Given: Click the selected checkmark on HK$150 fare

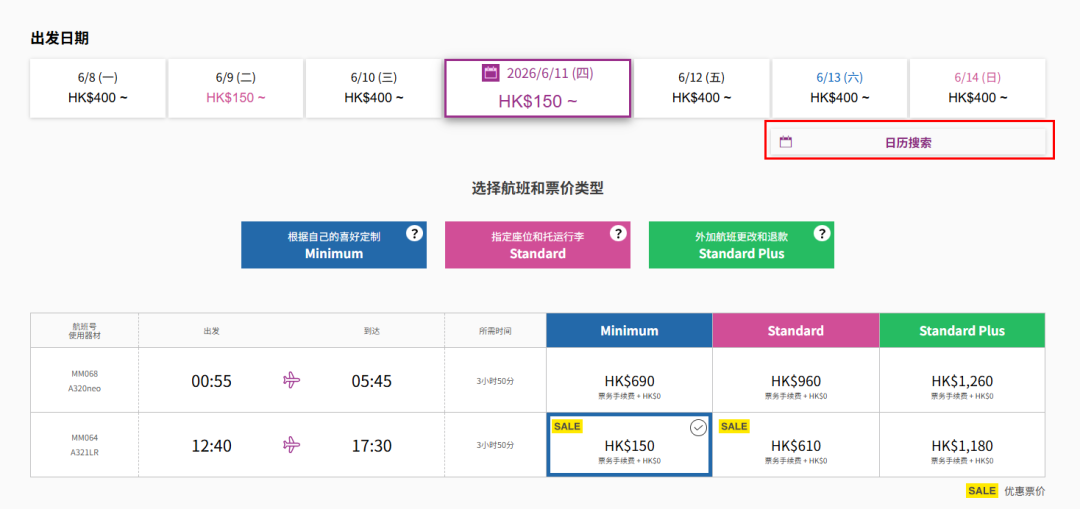Looking at the screenshot, I should [x=698, y=428].
